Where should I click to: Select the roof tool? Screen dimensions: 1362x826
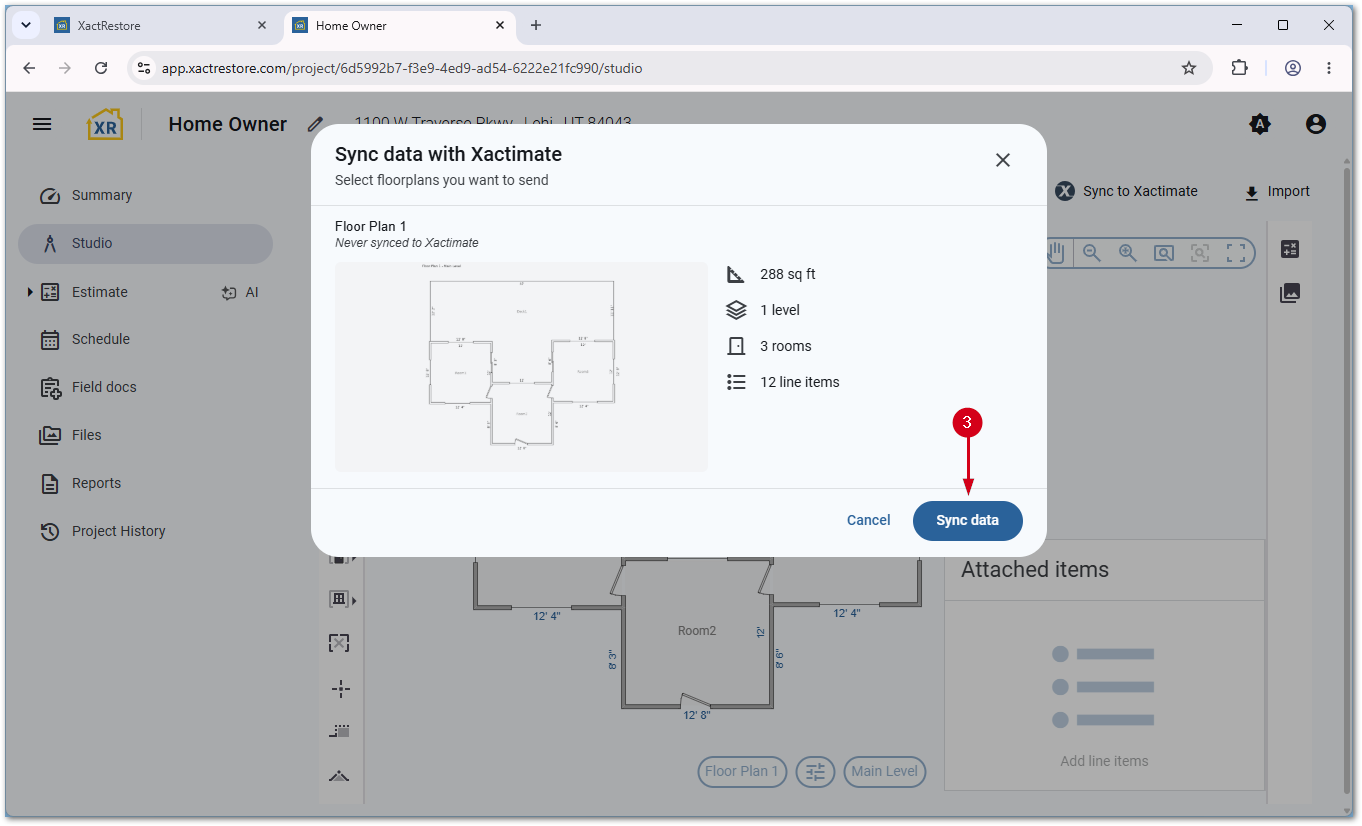(x=339, y=776)
